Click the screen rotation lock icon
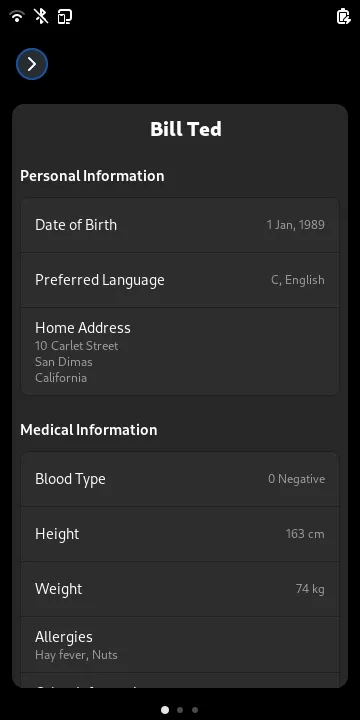This screenshot has width=360, height=720. point(65,17)
